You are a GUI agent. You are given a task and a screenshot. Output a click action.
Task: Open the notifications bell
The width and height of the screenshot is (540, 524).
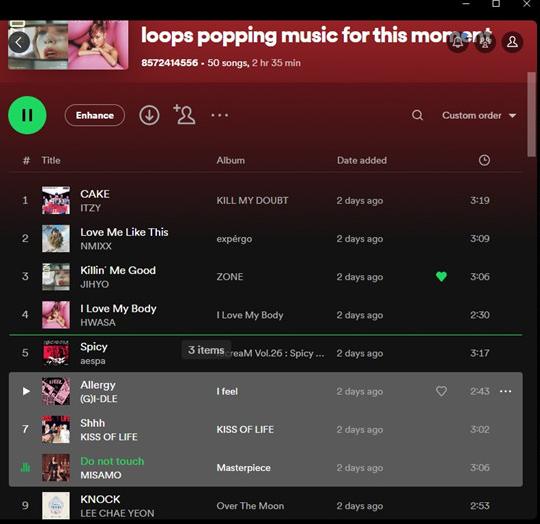458,42
